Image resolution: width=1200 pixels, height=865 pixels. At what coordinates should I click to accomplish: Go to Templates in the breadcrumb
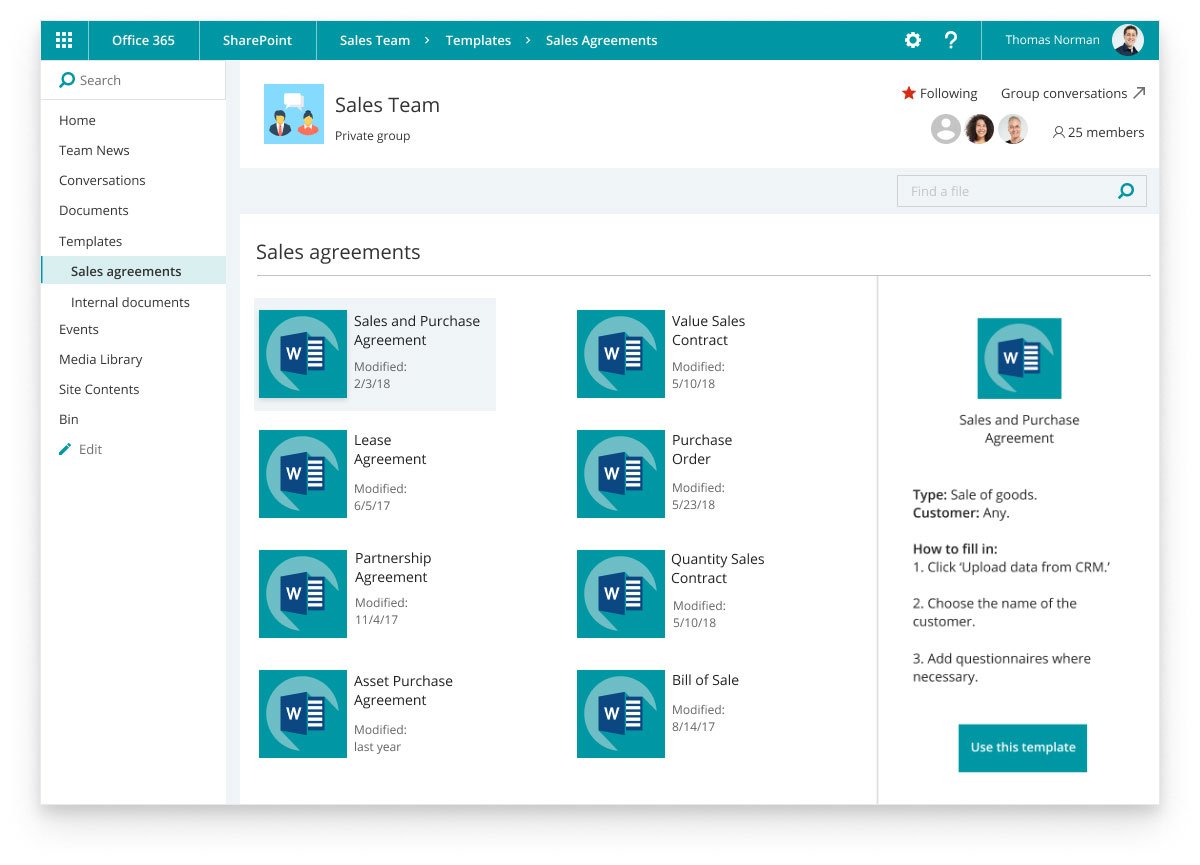pos(478,40)
